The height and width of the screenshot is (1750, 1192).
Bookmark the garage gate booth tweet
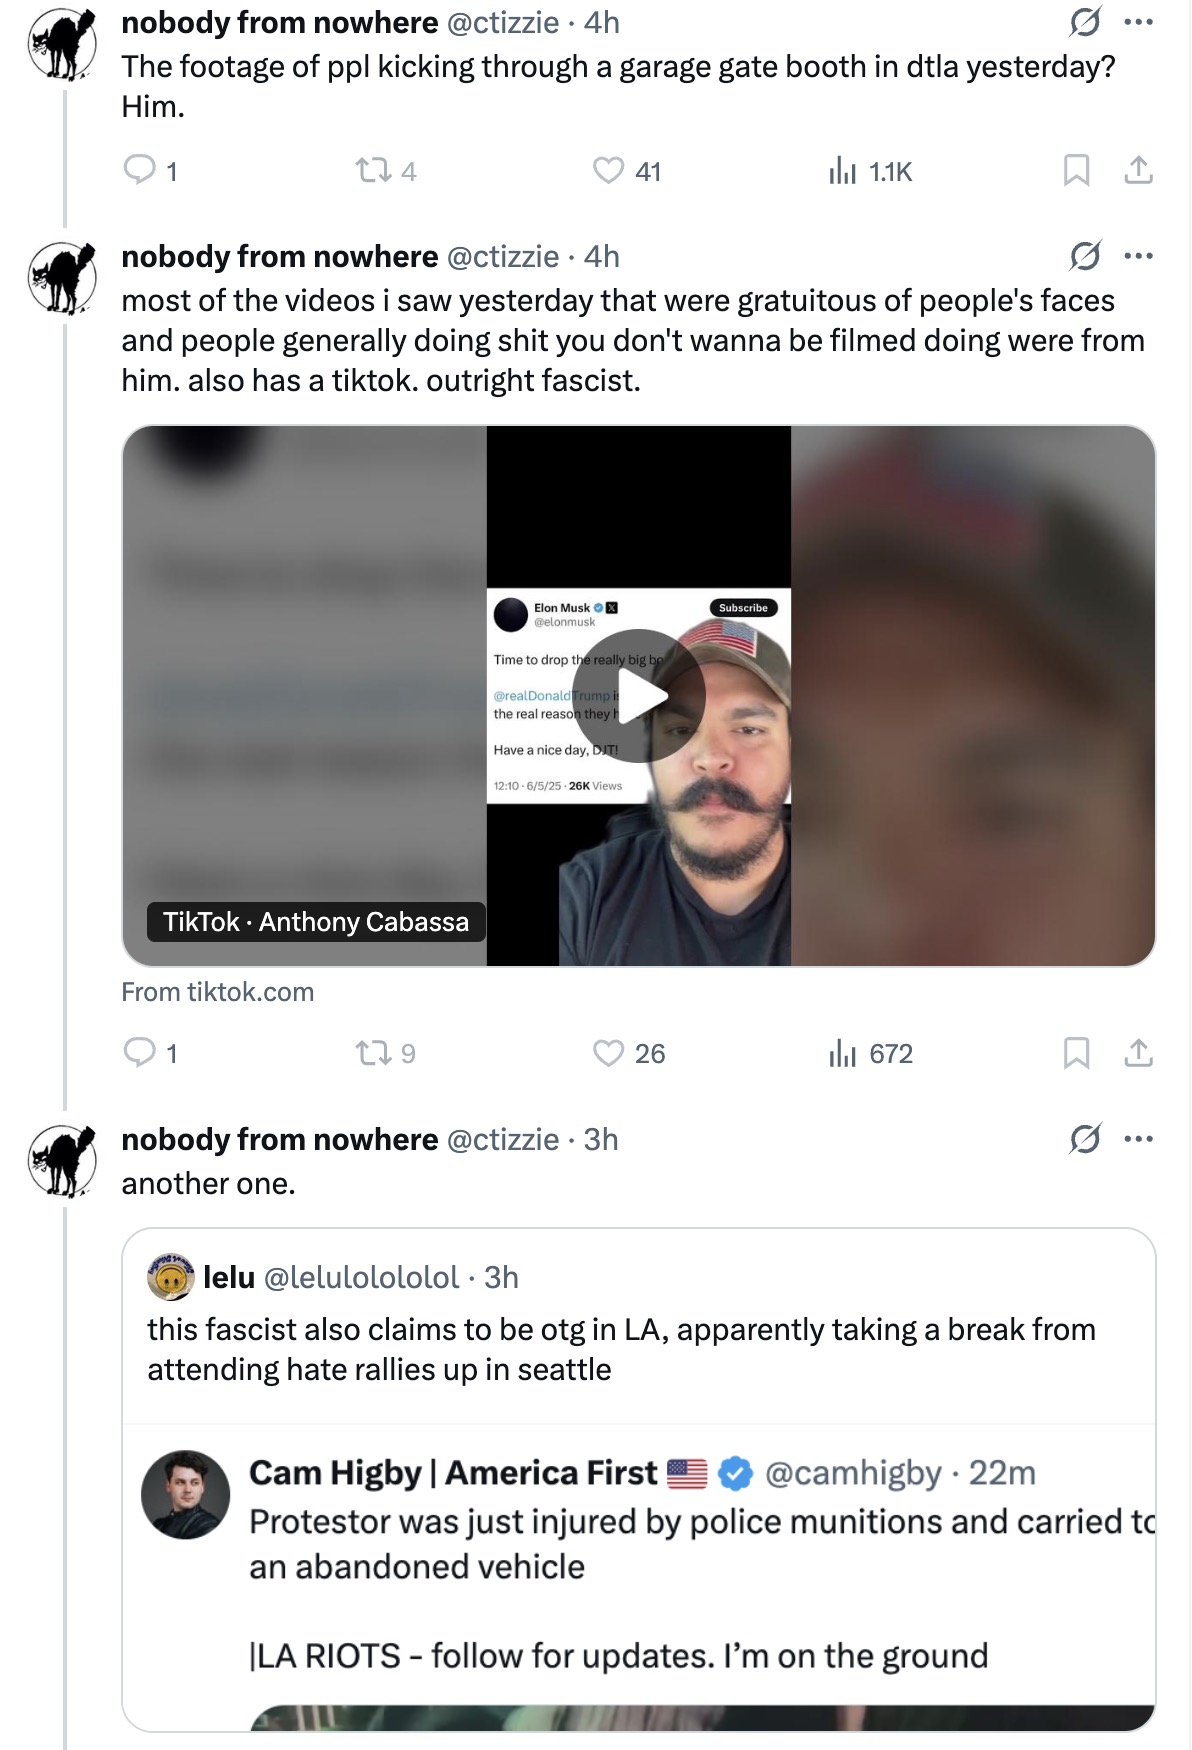pos(1076,171)
